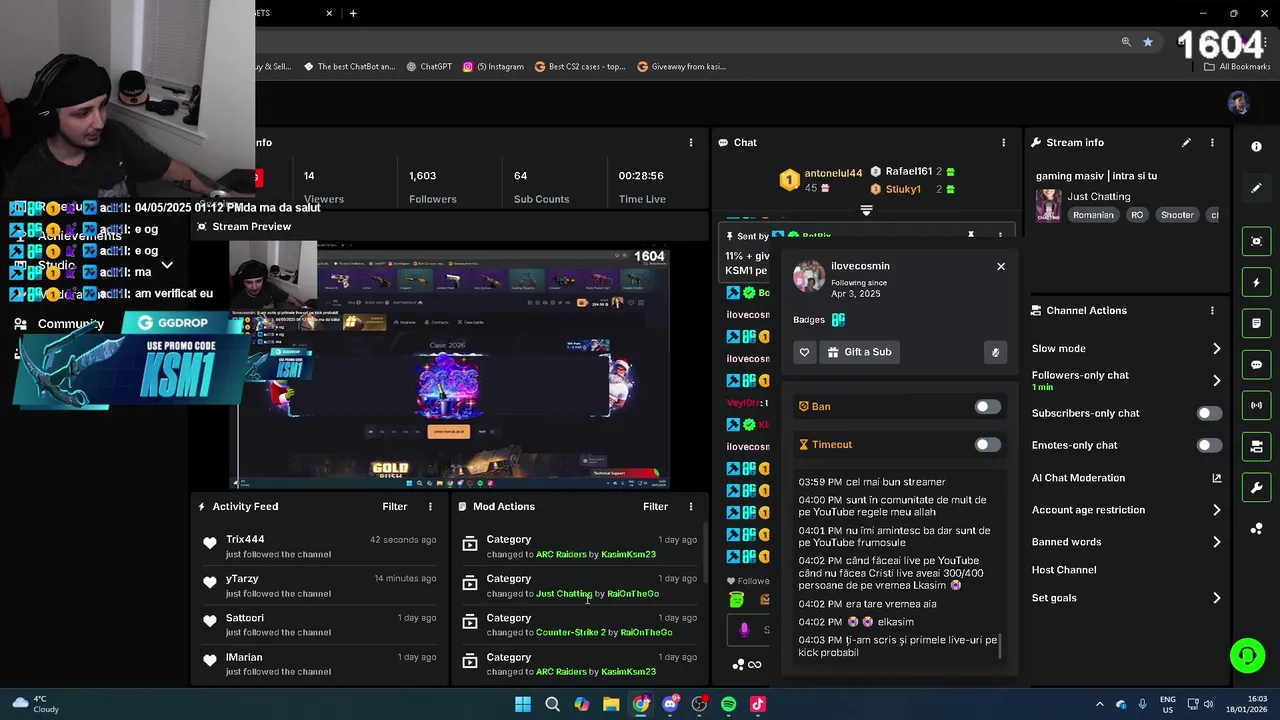Expand Slow mode settings

tap(1216, 349)
